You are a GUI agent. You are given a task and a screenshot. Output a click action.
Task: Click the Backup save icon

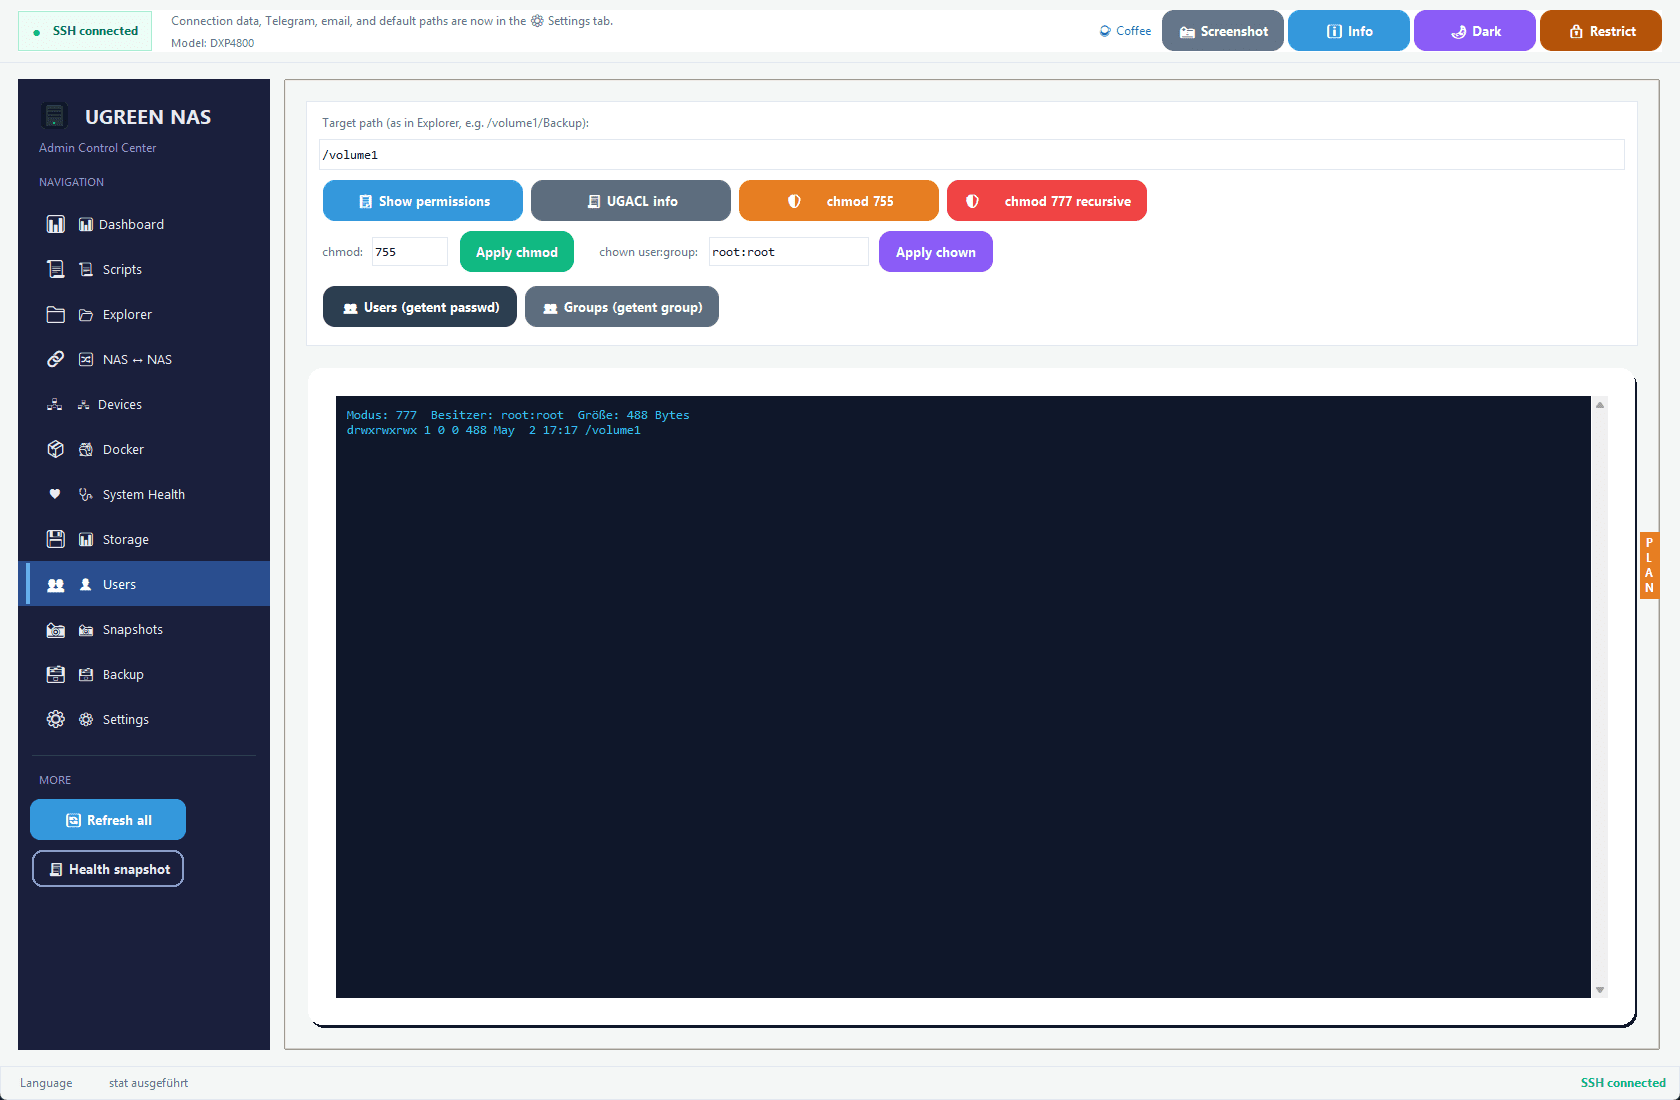click(x=56, y=674)
